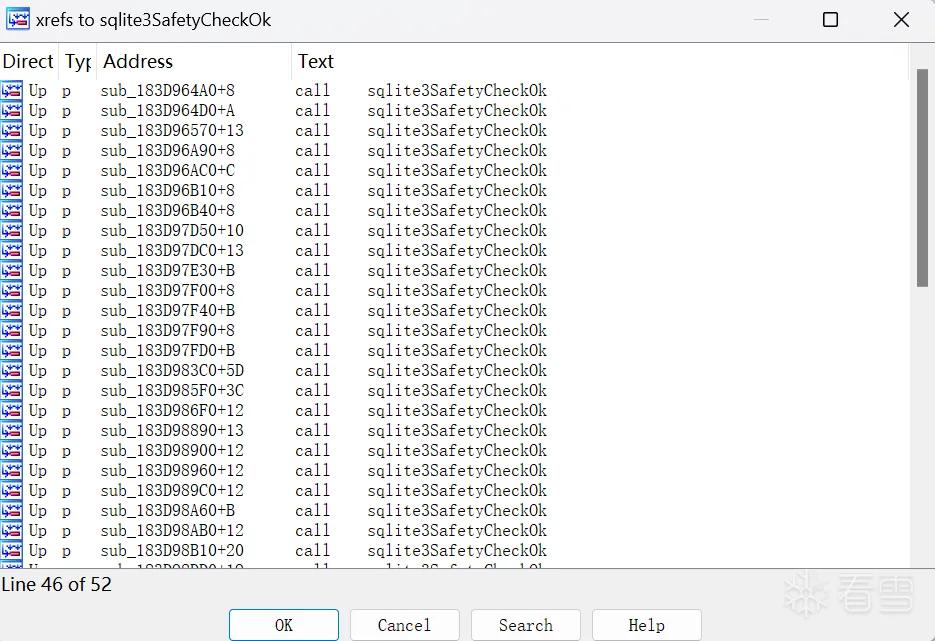Dismiss the dialog with Cancel

point(404,625)
